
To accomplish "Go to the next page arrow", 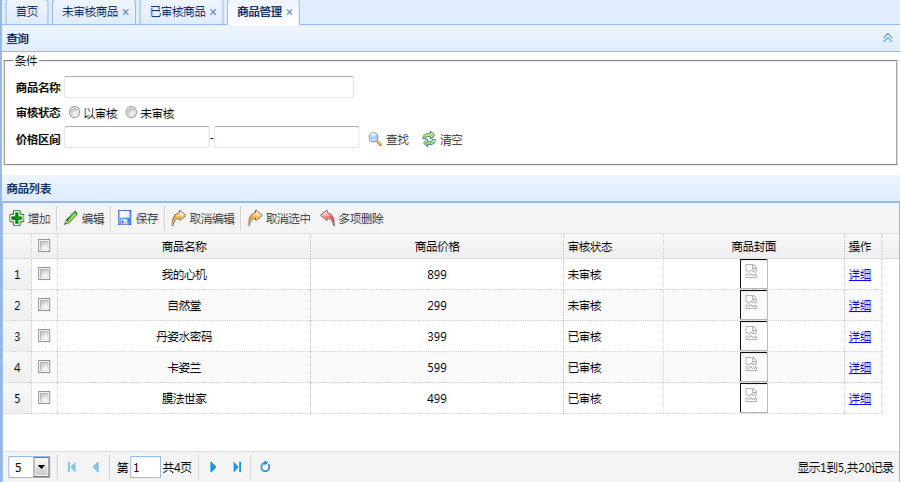I will click(213, 467).
